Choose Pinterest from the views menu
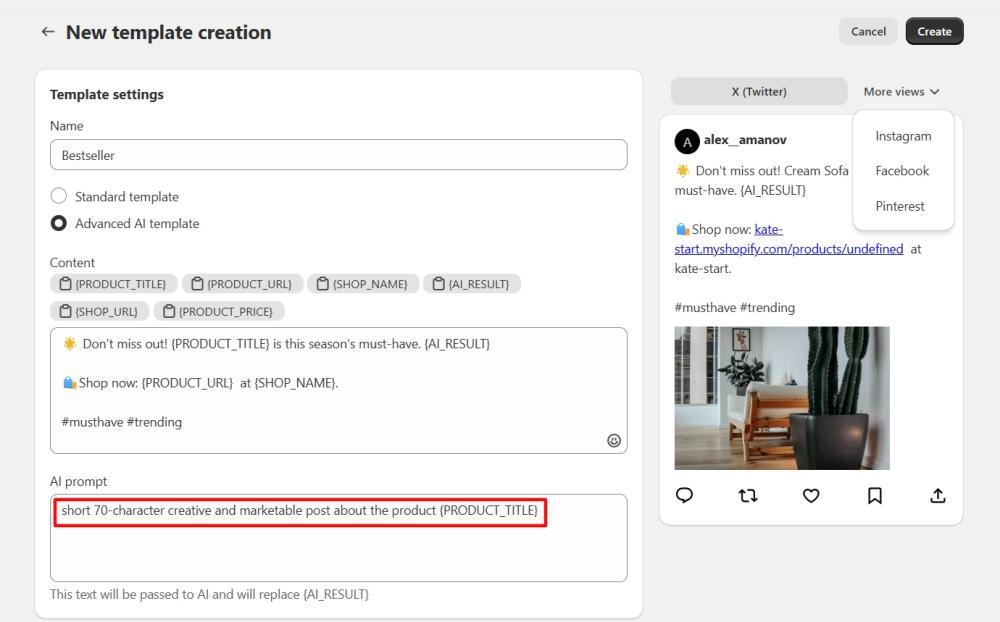Viewport: 1000px width, 622px height. point(900,206)
